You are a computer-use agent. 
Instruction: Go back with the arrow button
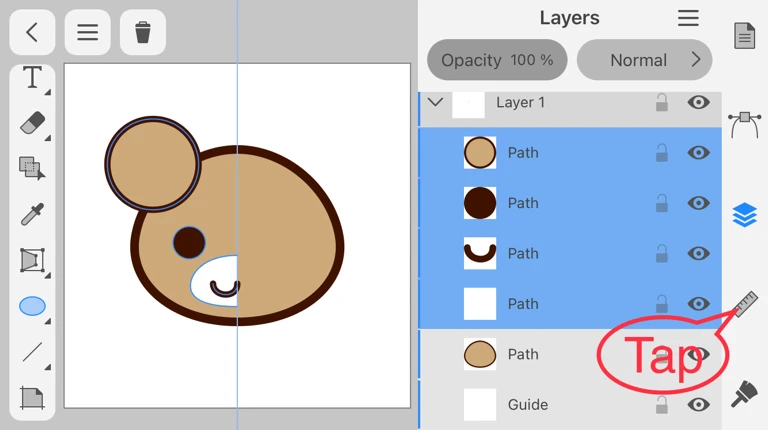click(x=32, y=33)
